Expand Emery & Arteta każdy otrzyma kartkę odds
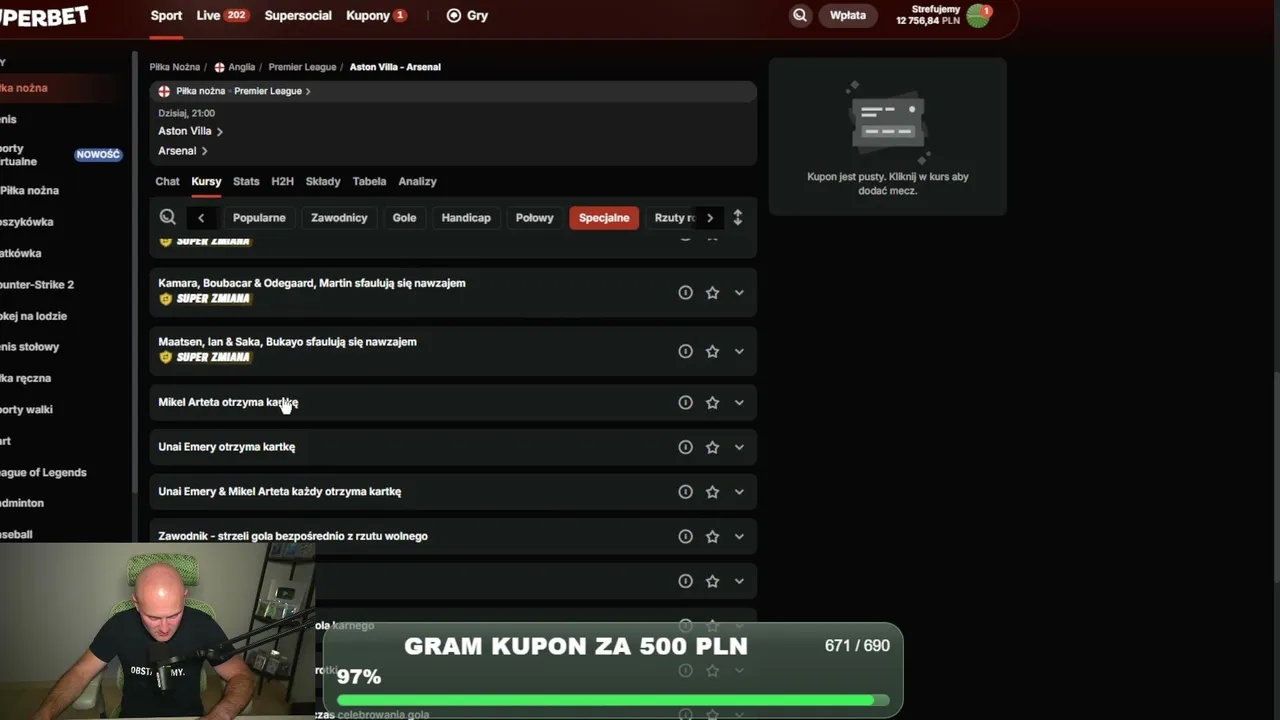Image resolution: width=1280 pixels, height=720 pixels. (739, 492)
